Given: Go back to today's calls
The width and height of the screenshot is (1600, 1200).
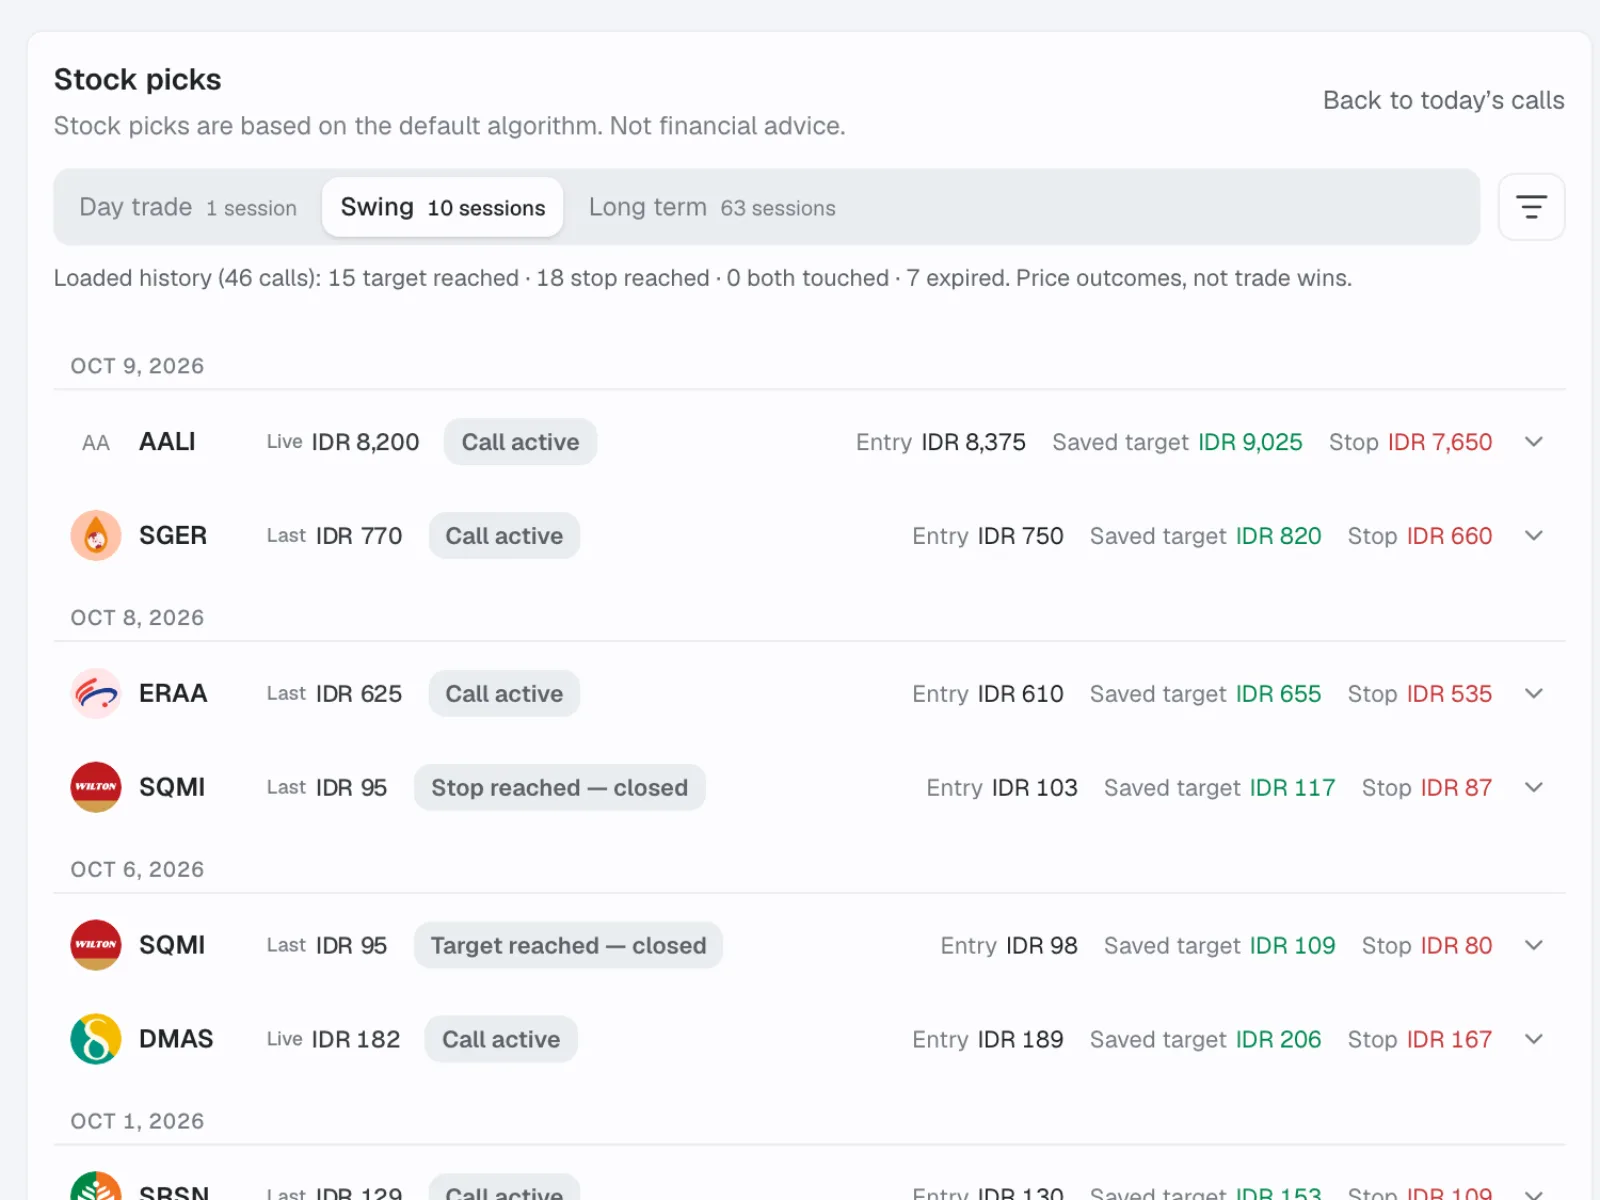Looking at the screenshot, I should [1443, 100].
